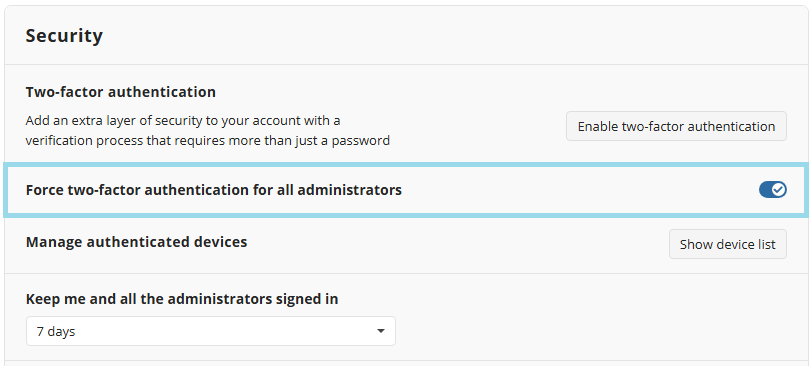Click the Force two-factor authentication label text
Image resolution: width=812 pixels, height=366 pixels.
(213, 190)
